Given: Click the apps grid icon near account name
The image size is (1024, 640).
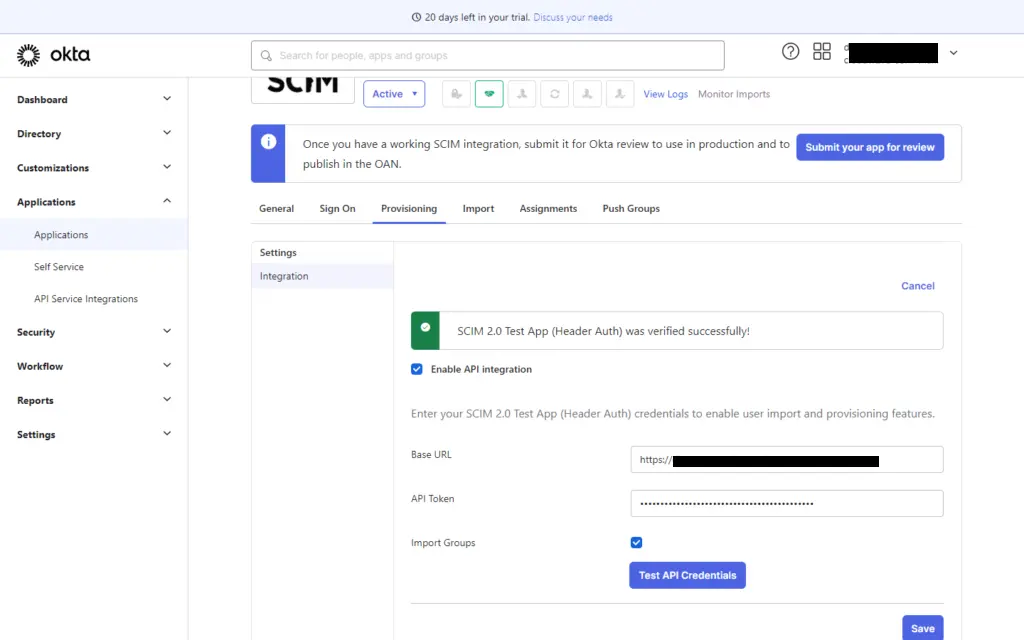Looking at the screenshot, I should (821, 51).
